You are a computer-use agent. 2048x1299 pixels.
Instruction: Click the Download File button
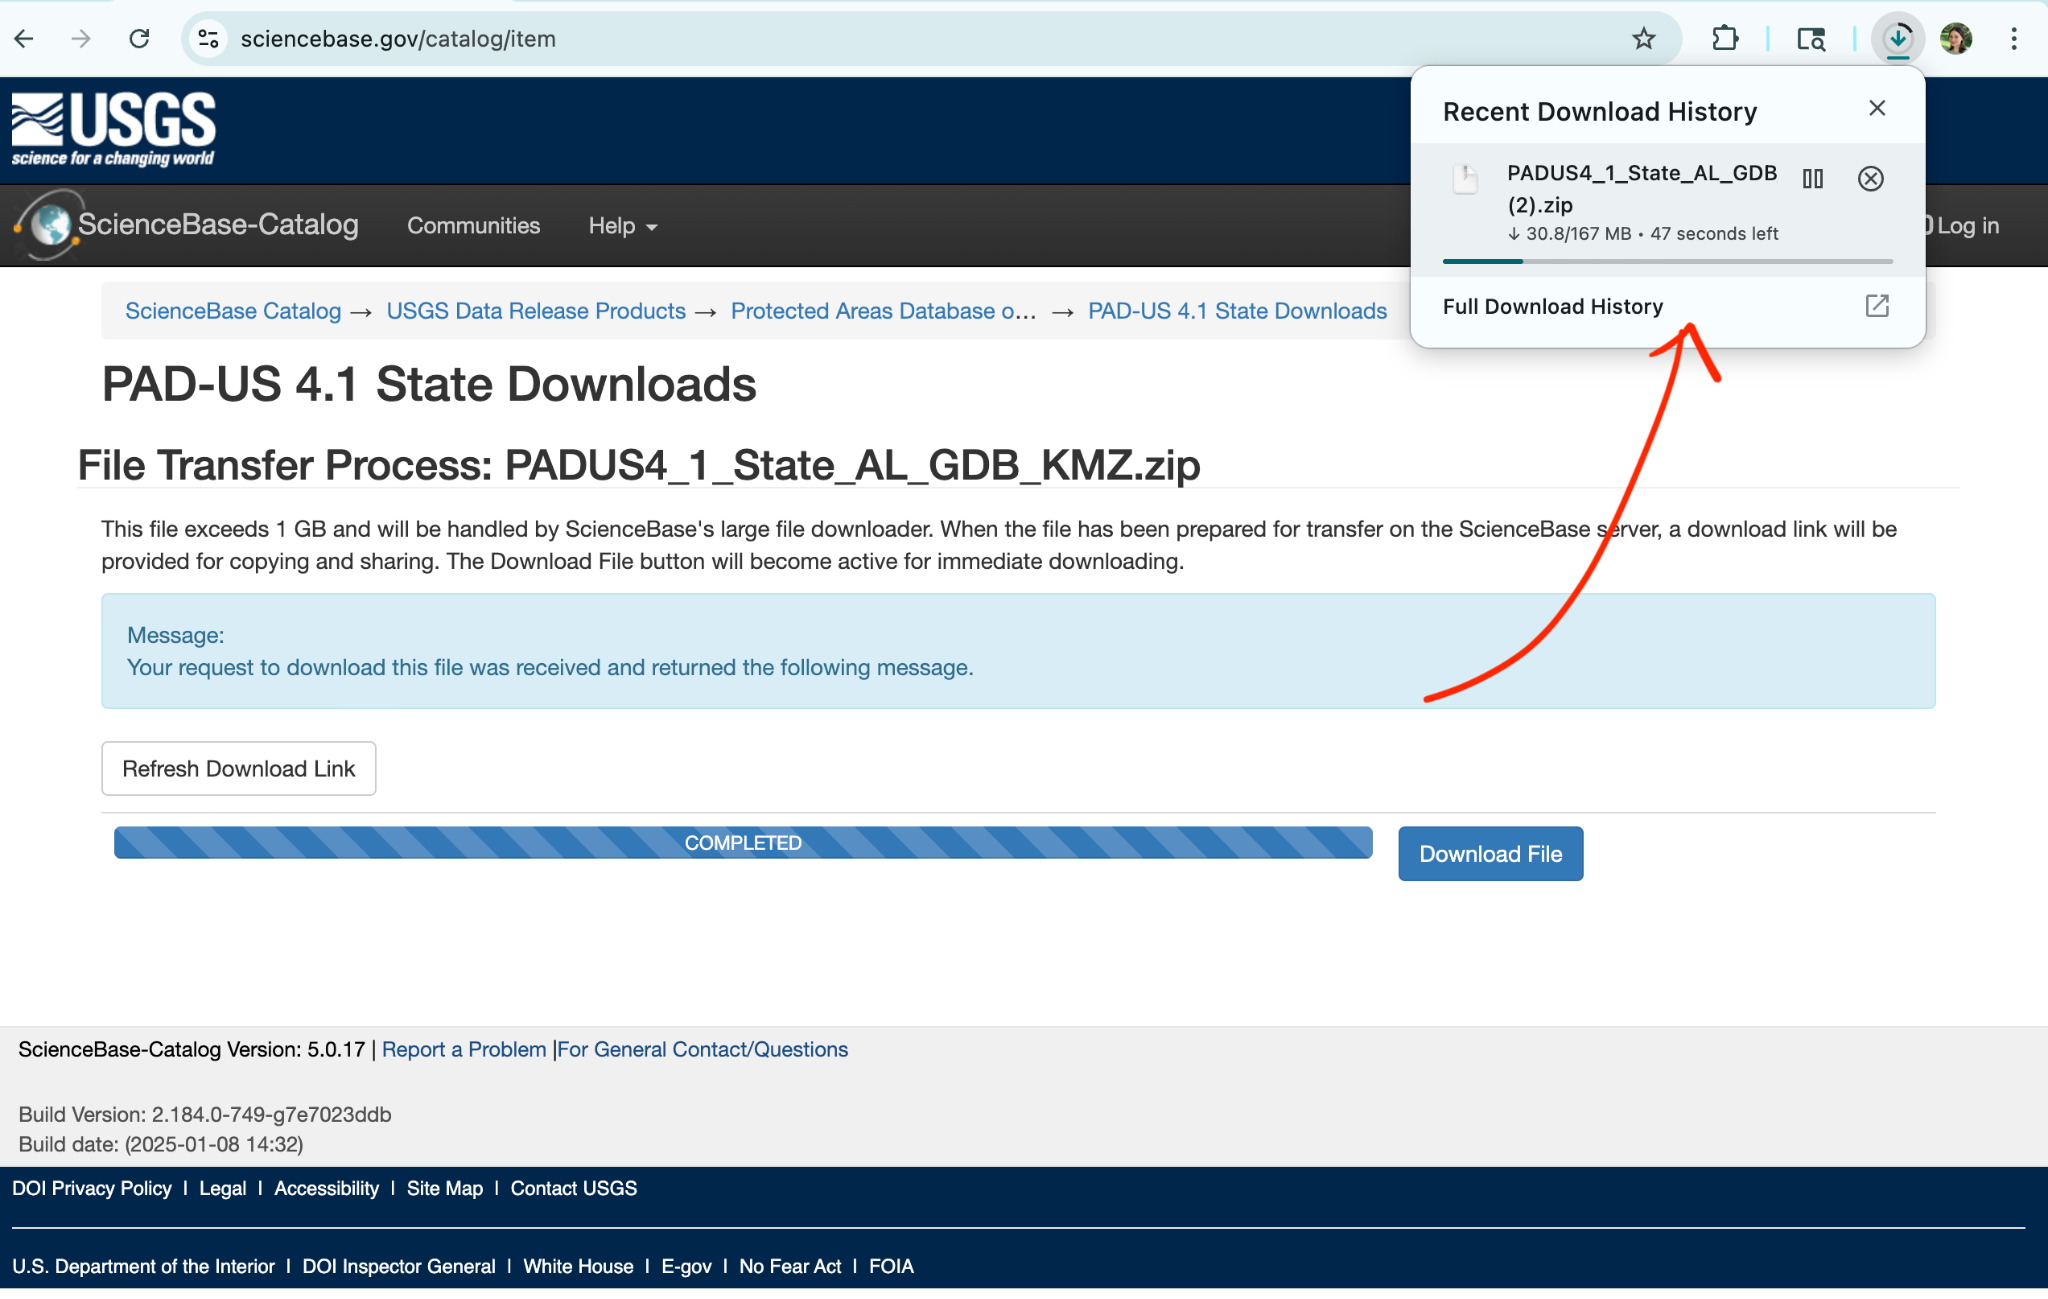[x=1490, y=854]
